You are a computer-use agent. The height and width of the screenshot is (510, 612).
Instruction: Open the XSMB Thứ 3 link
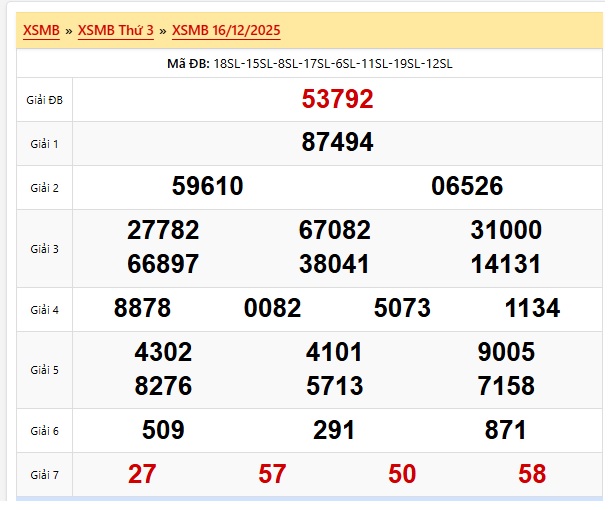115,31
